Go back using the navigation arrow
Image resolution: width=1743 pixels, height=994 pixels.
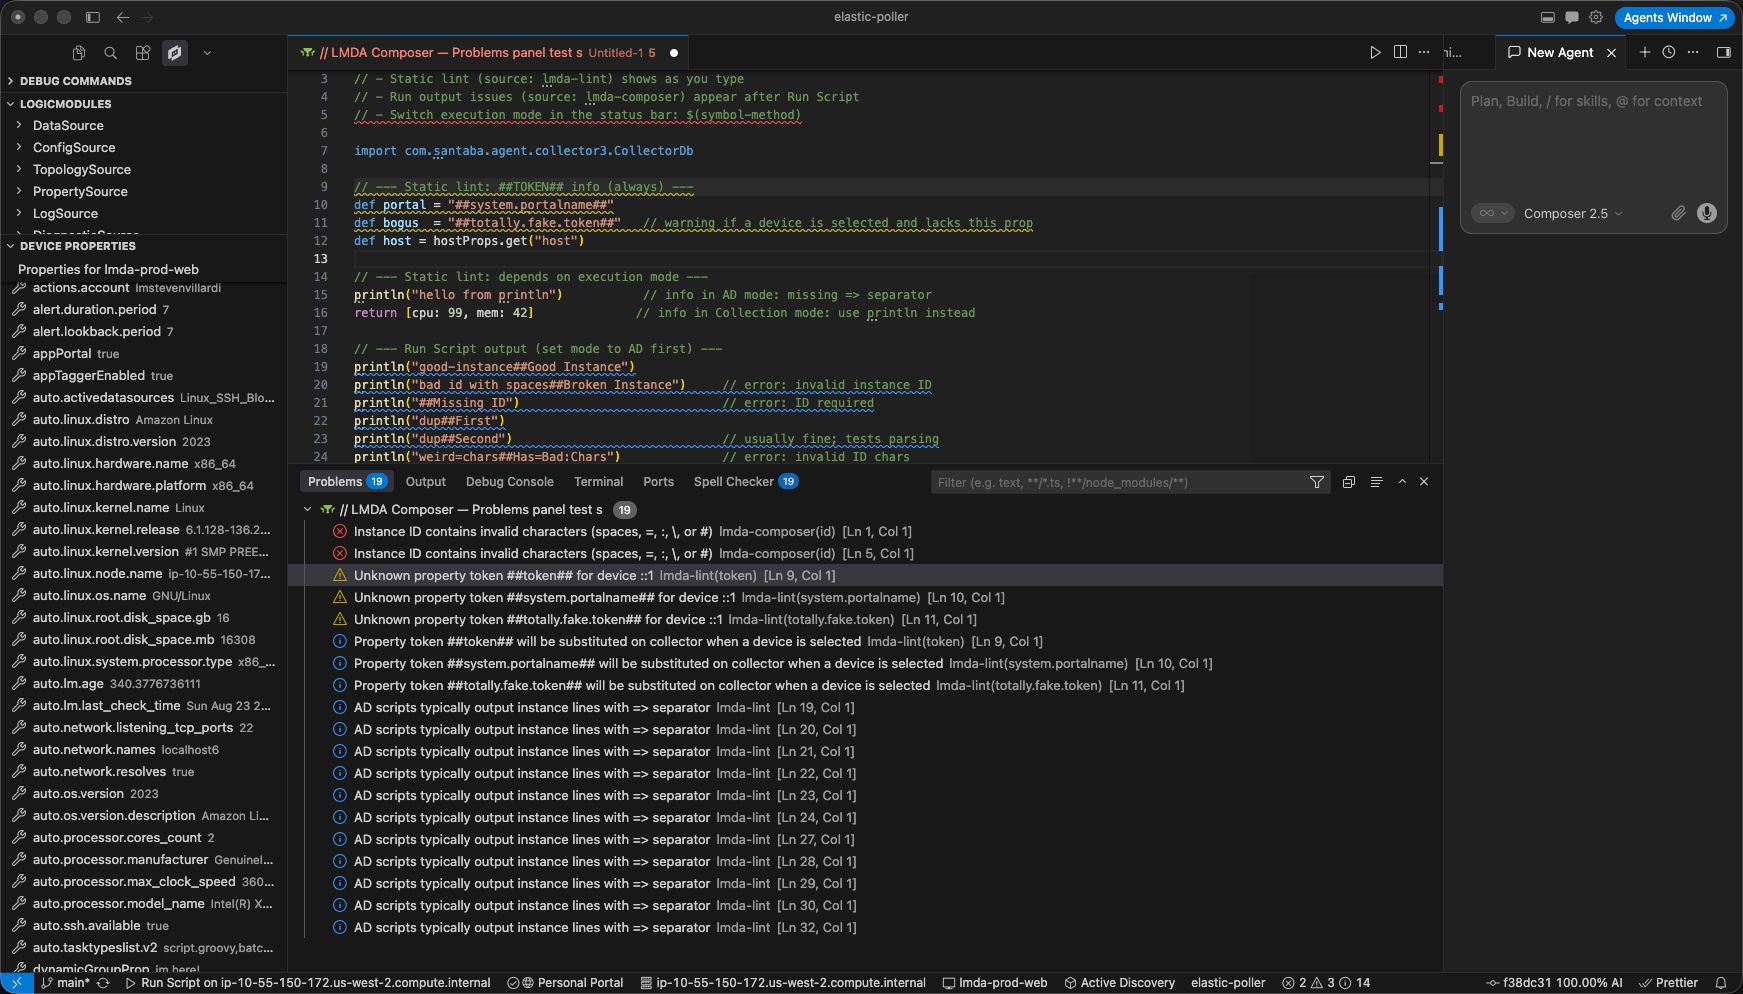coord(123,17)
